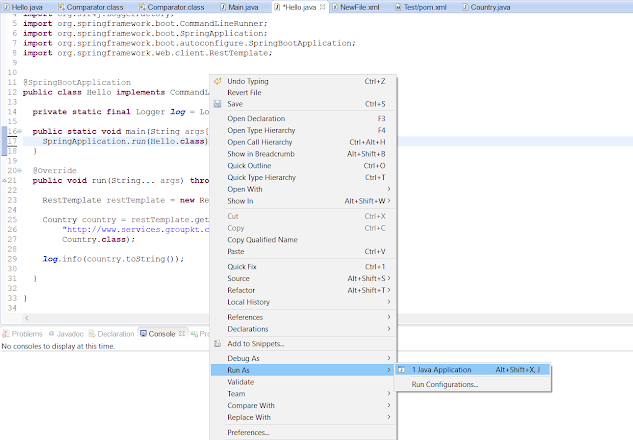Select Open Declaration menu entry

pyautogui.click(x=303, y=118)
